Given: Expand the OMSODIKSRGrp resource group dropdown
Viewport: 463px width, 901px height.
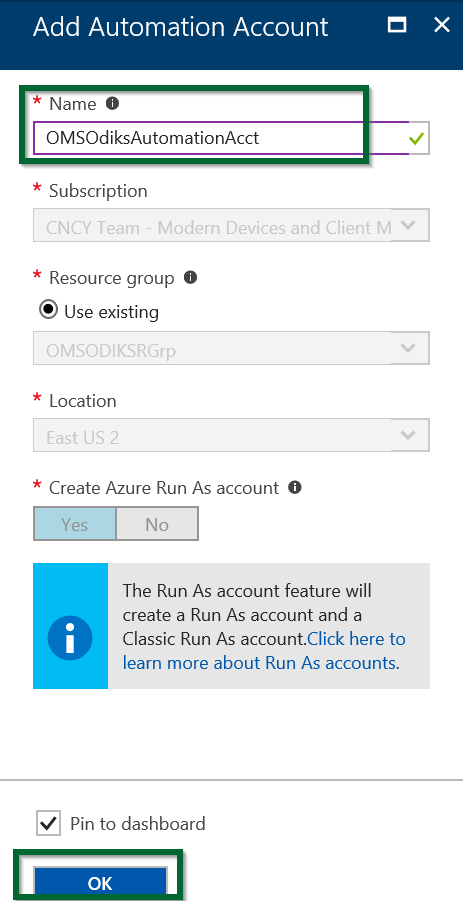Looking at the screenshot, I should click(231, 348).
